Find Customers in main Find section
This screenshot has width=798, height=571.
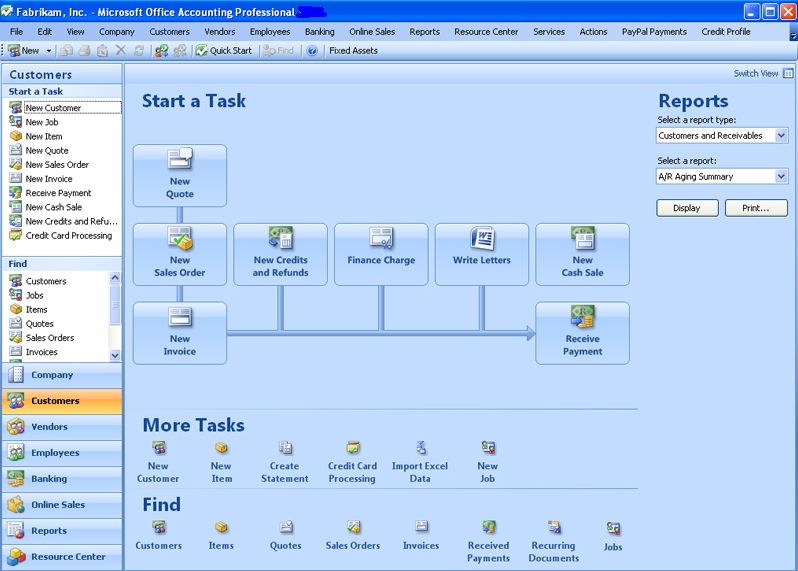coord(159,535)
